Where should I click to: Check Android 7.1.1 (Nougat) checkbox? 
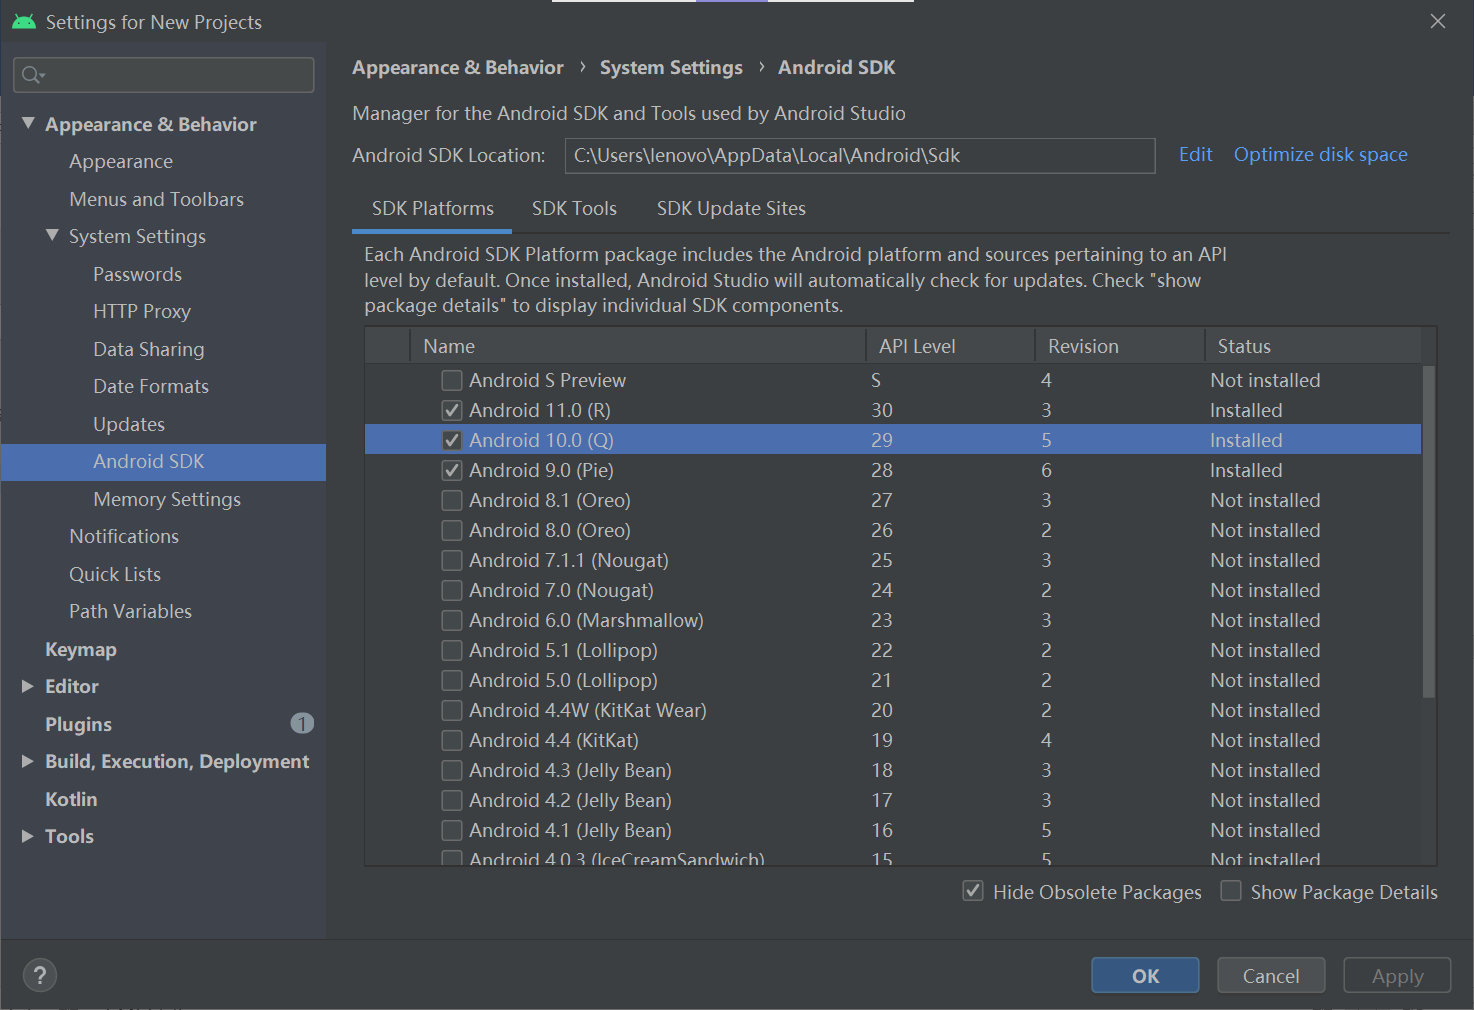click(x=452, y=560)
